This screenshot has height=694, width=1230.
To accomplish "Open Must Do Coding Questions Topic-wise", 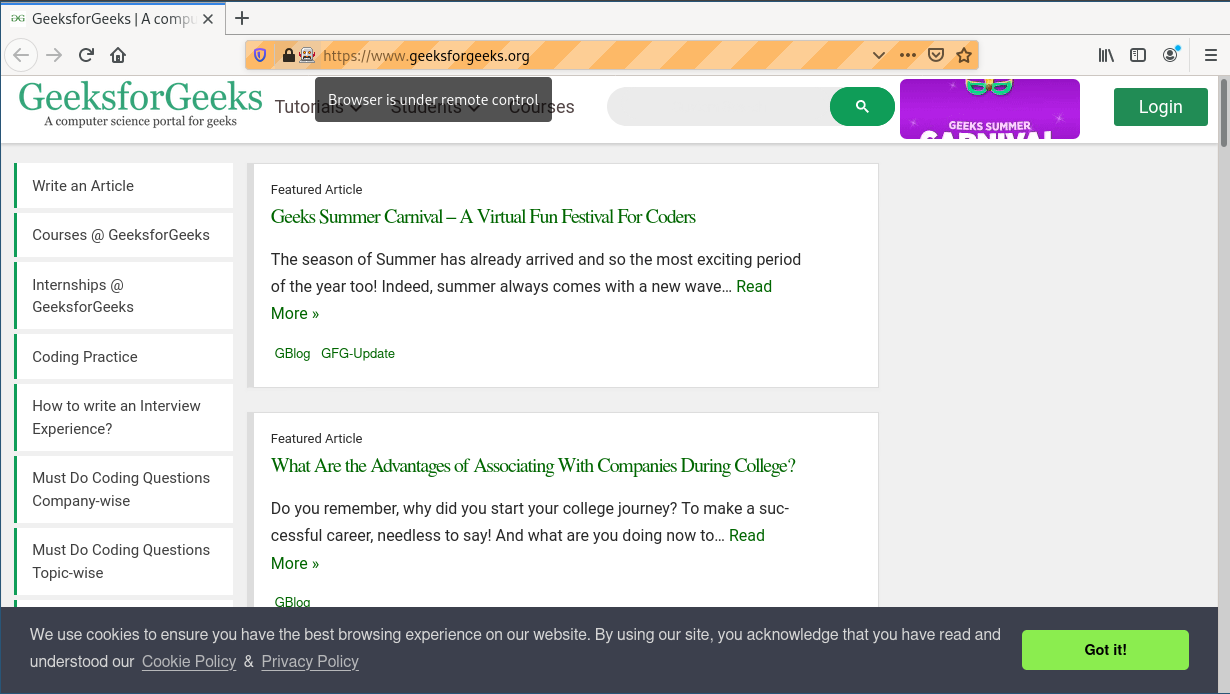I will [x=124, y=561].
